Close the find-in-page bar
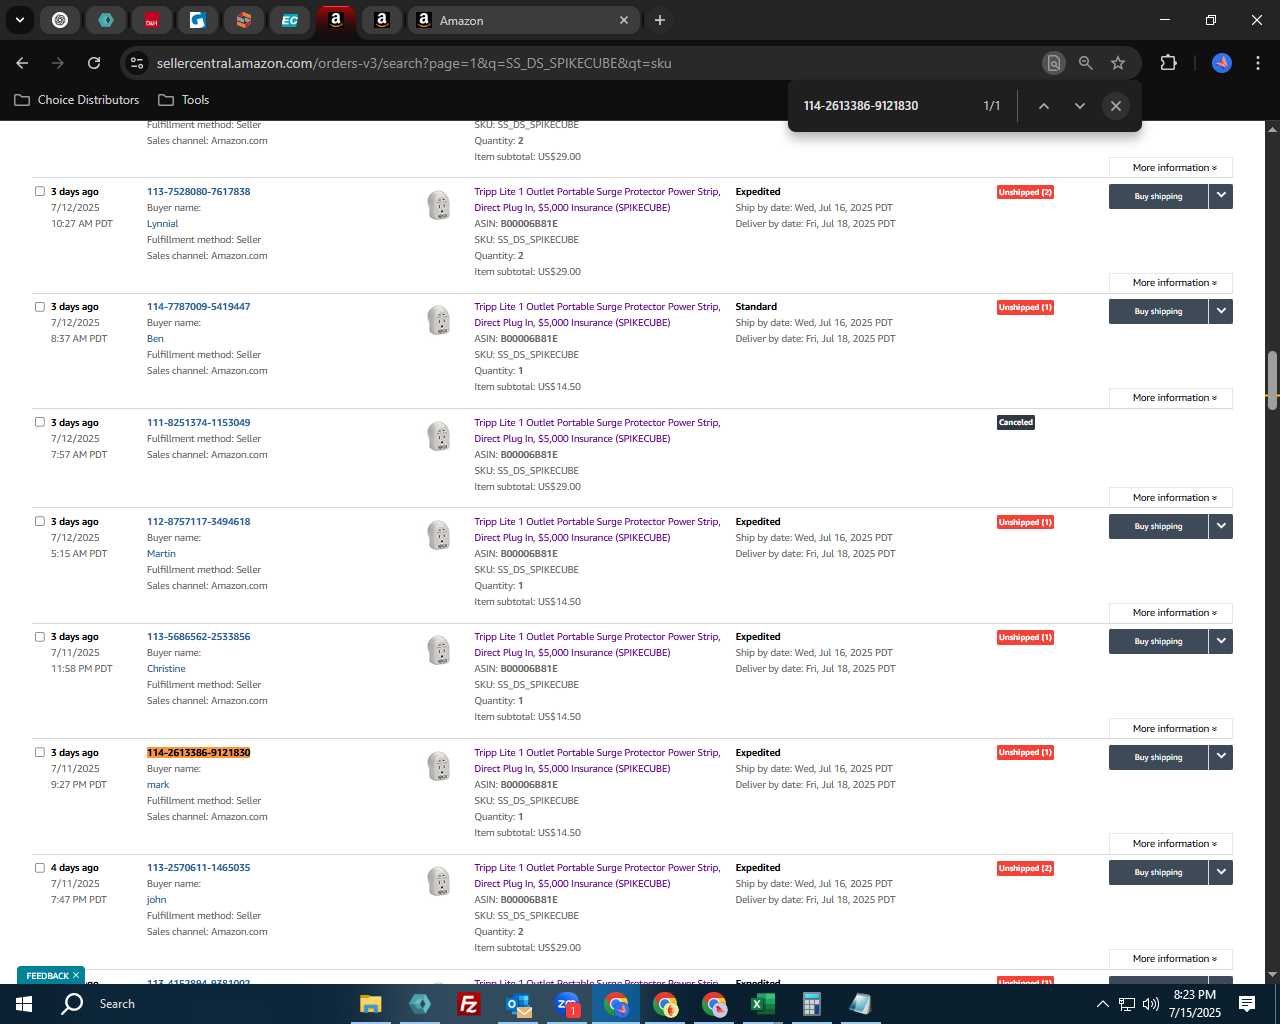Viewport: 1280px width, 1024px height. click(x=1116, y=106)
